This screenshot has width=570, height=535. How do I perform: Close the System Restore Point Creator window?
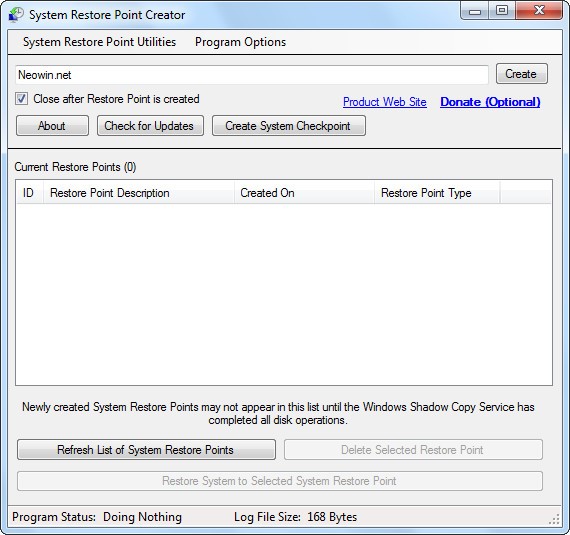539,11
